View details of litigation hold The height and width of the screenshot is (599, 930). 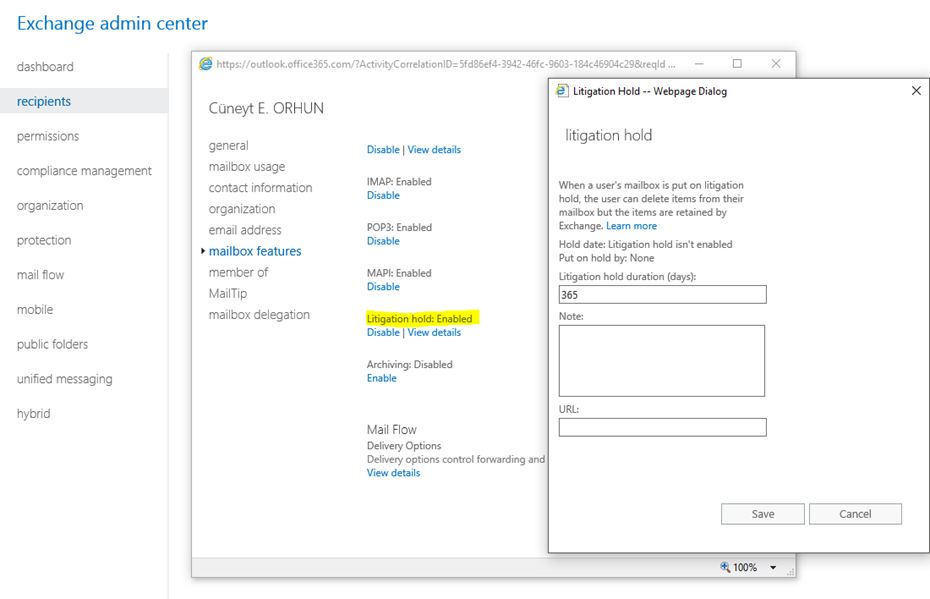(x=434, y=332)
